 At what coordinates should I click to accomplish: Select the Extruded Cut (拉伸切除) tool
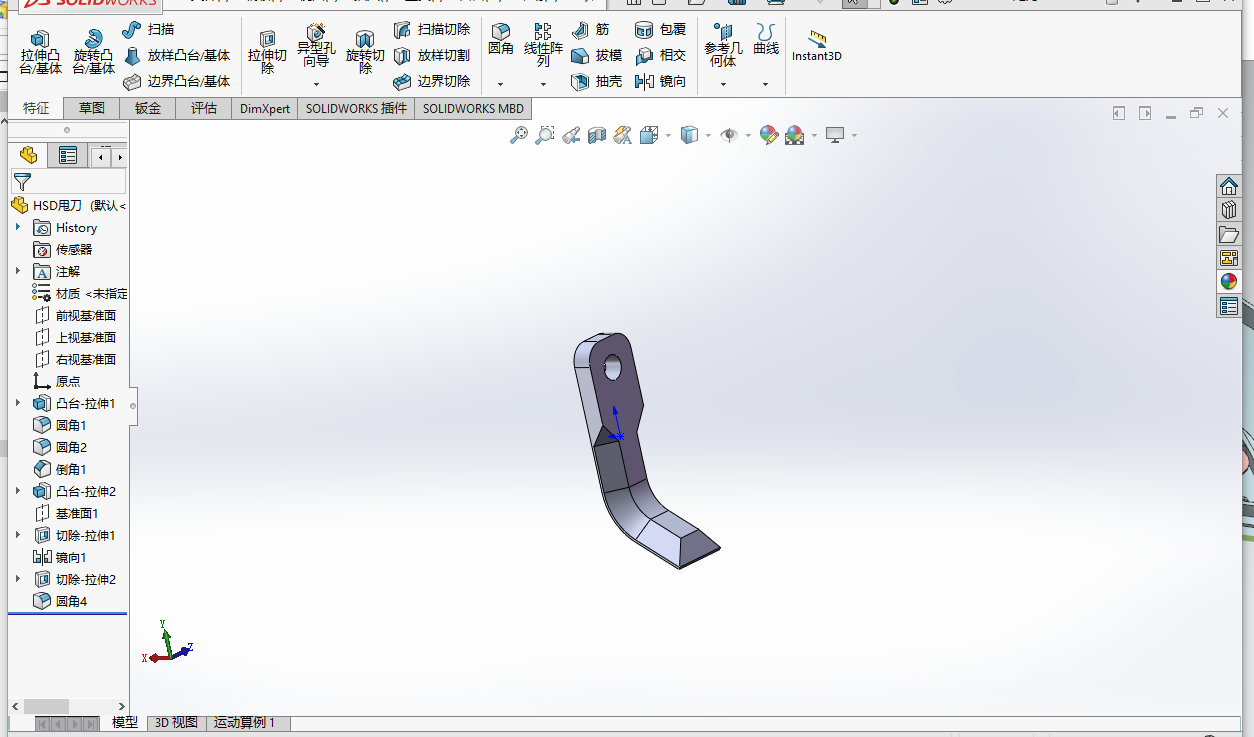pyautogui.click(x=267, y=52)
